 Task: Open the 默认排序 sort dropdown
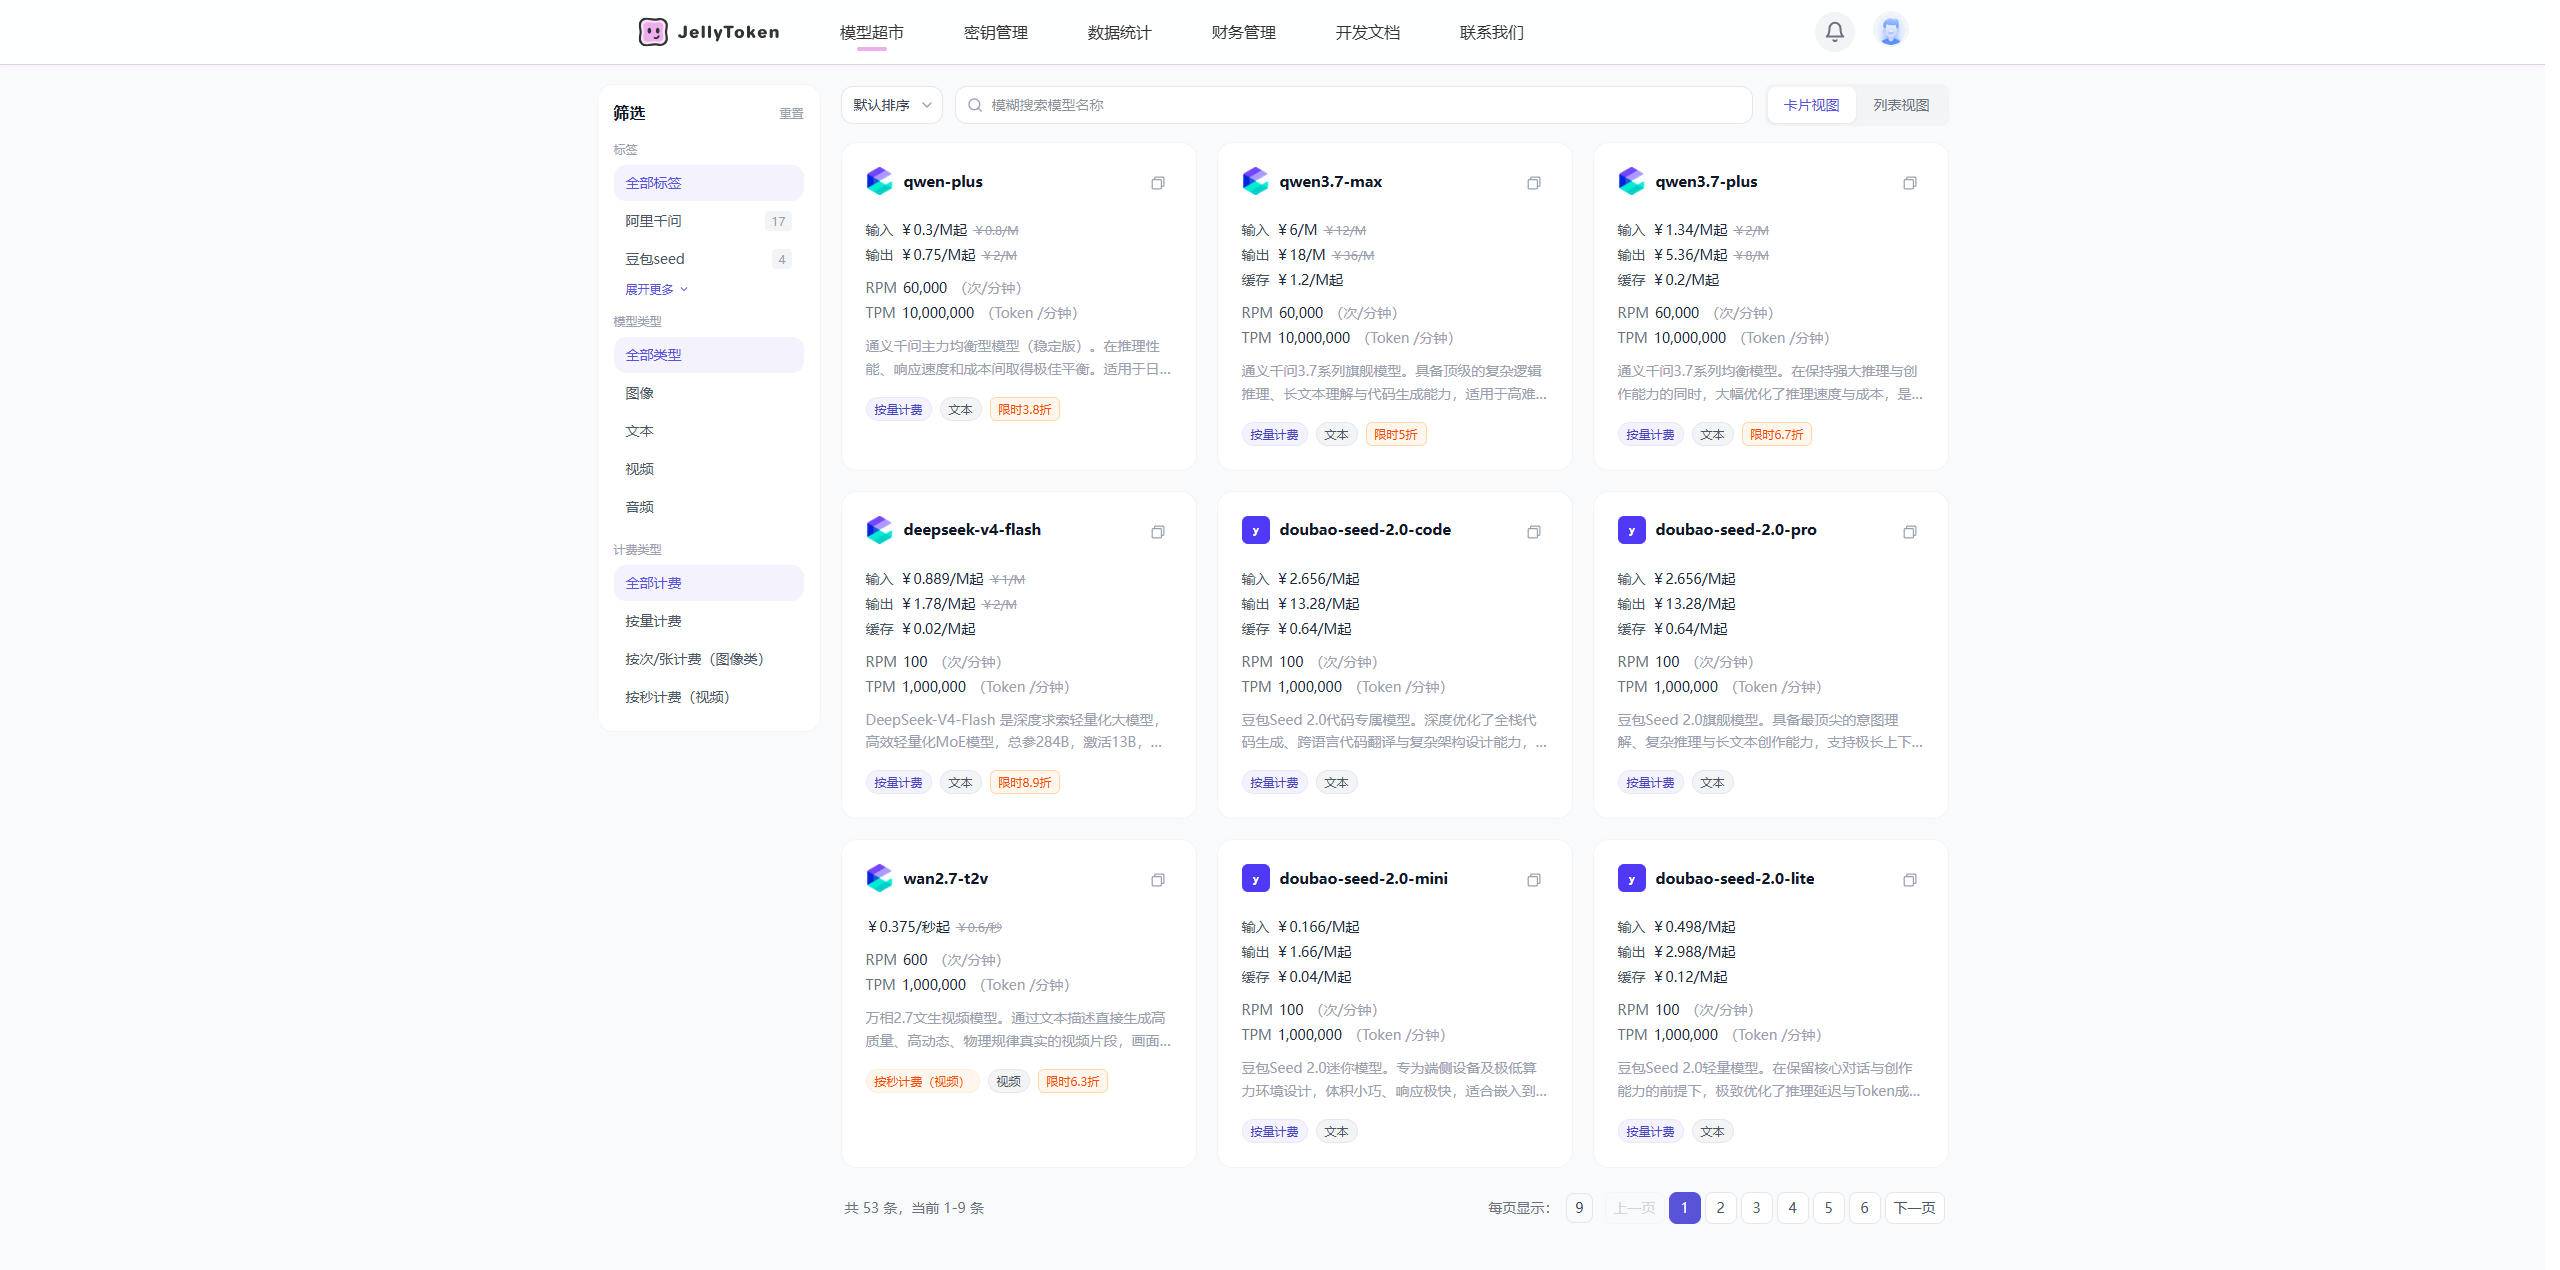point(891,105)
